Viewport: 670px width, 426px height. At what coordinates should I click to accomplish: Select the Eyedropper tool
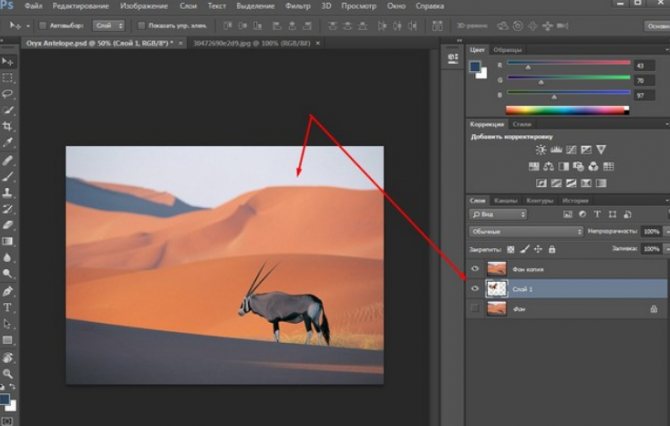point(7,142)
